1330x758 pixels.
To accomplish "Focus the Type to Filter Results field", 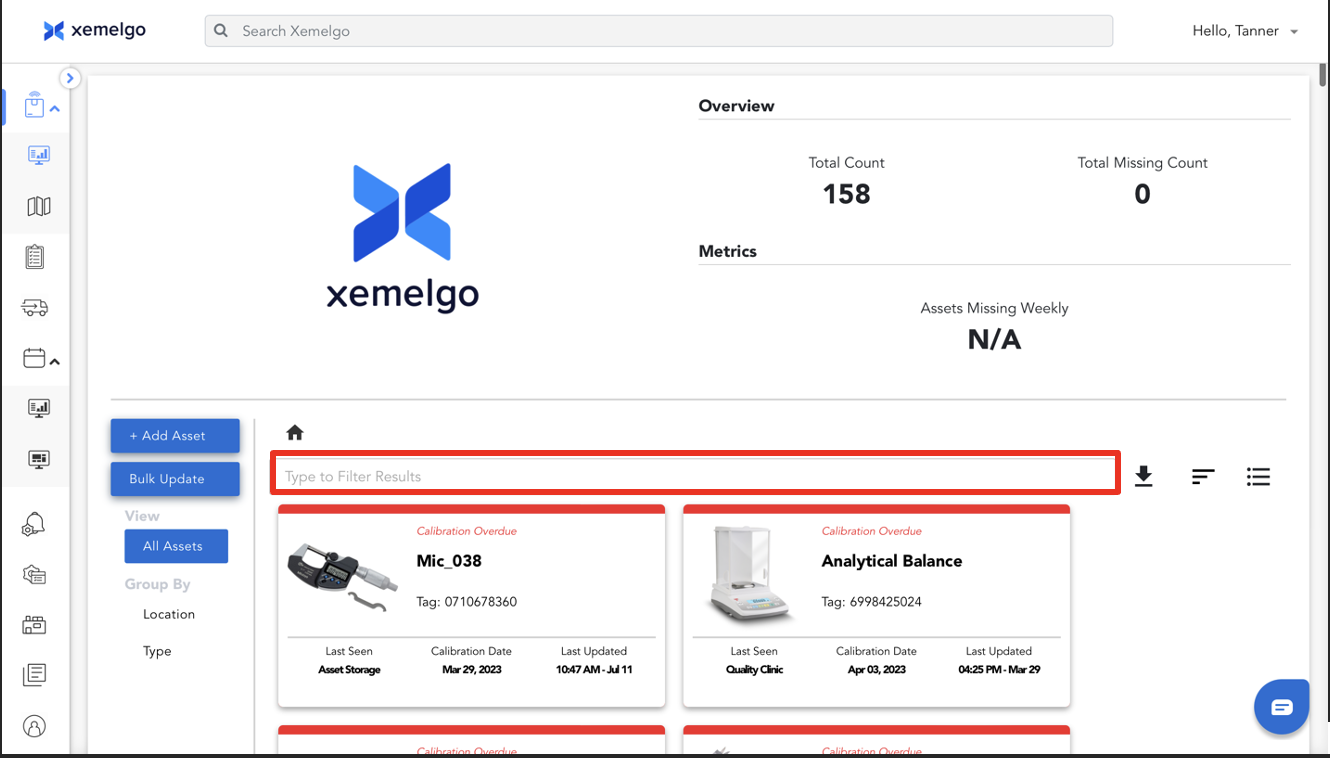I will (x=695, y=476).
